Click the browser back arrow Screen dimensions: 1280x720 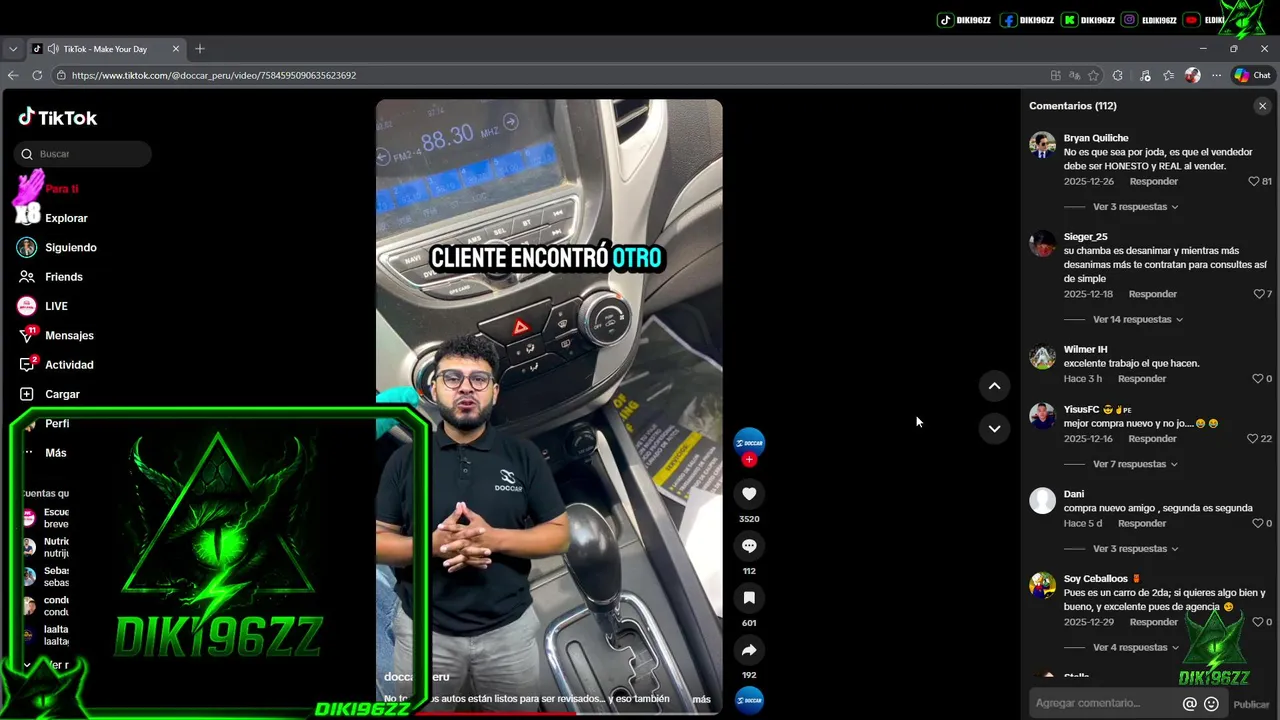tap(13, 75)
